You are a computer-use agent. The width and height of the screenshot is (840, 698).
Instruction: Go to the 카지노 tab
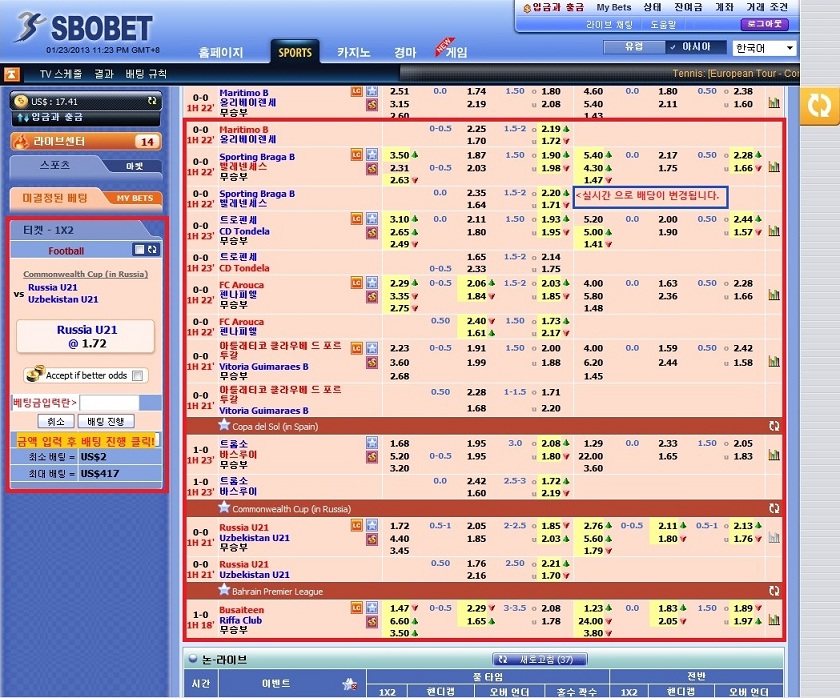(354, 52)
